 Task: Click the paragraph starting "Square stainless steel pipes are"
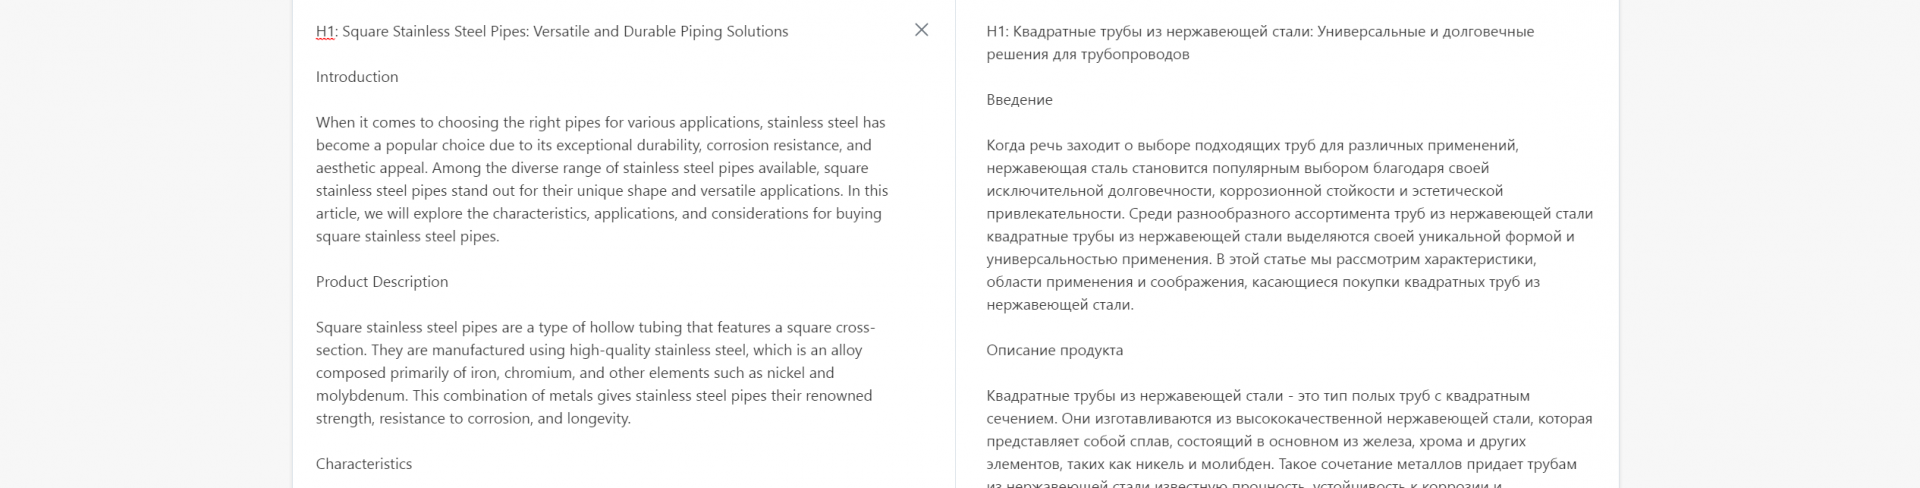tap(594, 373)
